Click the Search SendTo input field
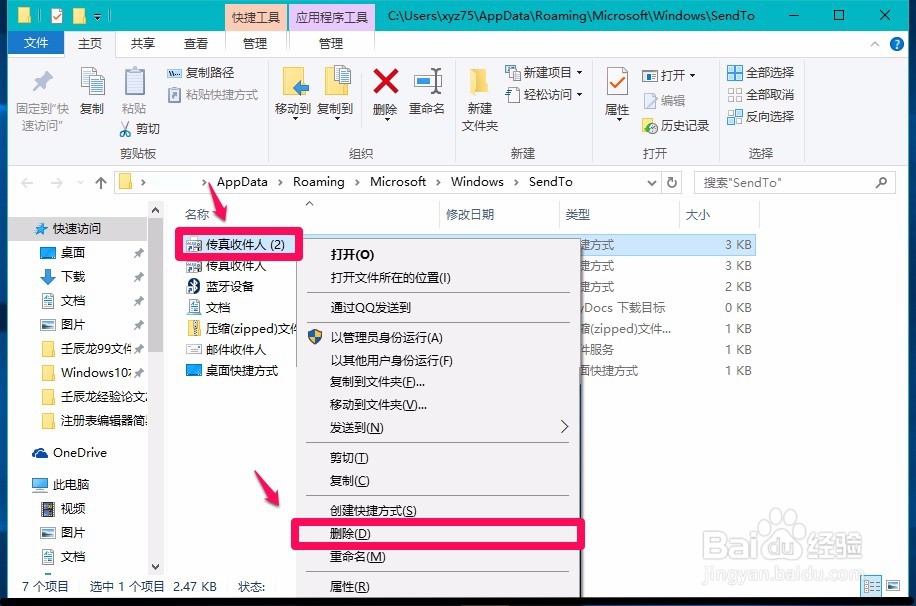 coord(794,183)
